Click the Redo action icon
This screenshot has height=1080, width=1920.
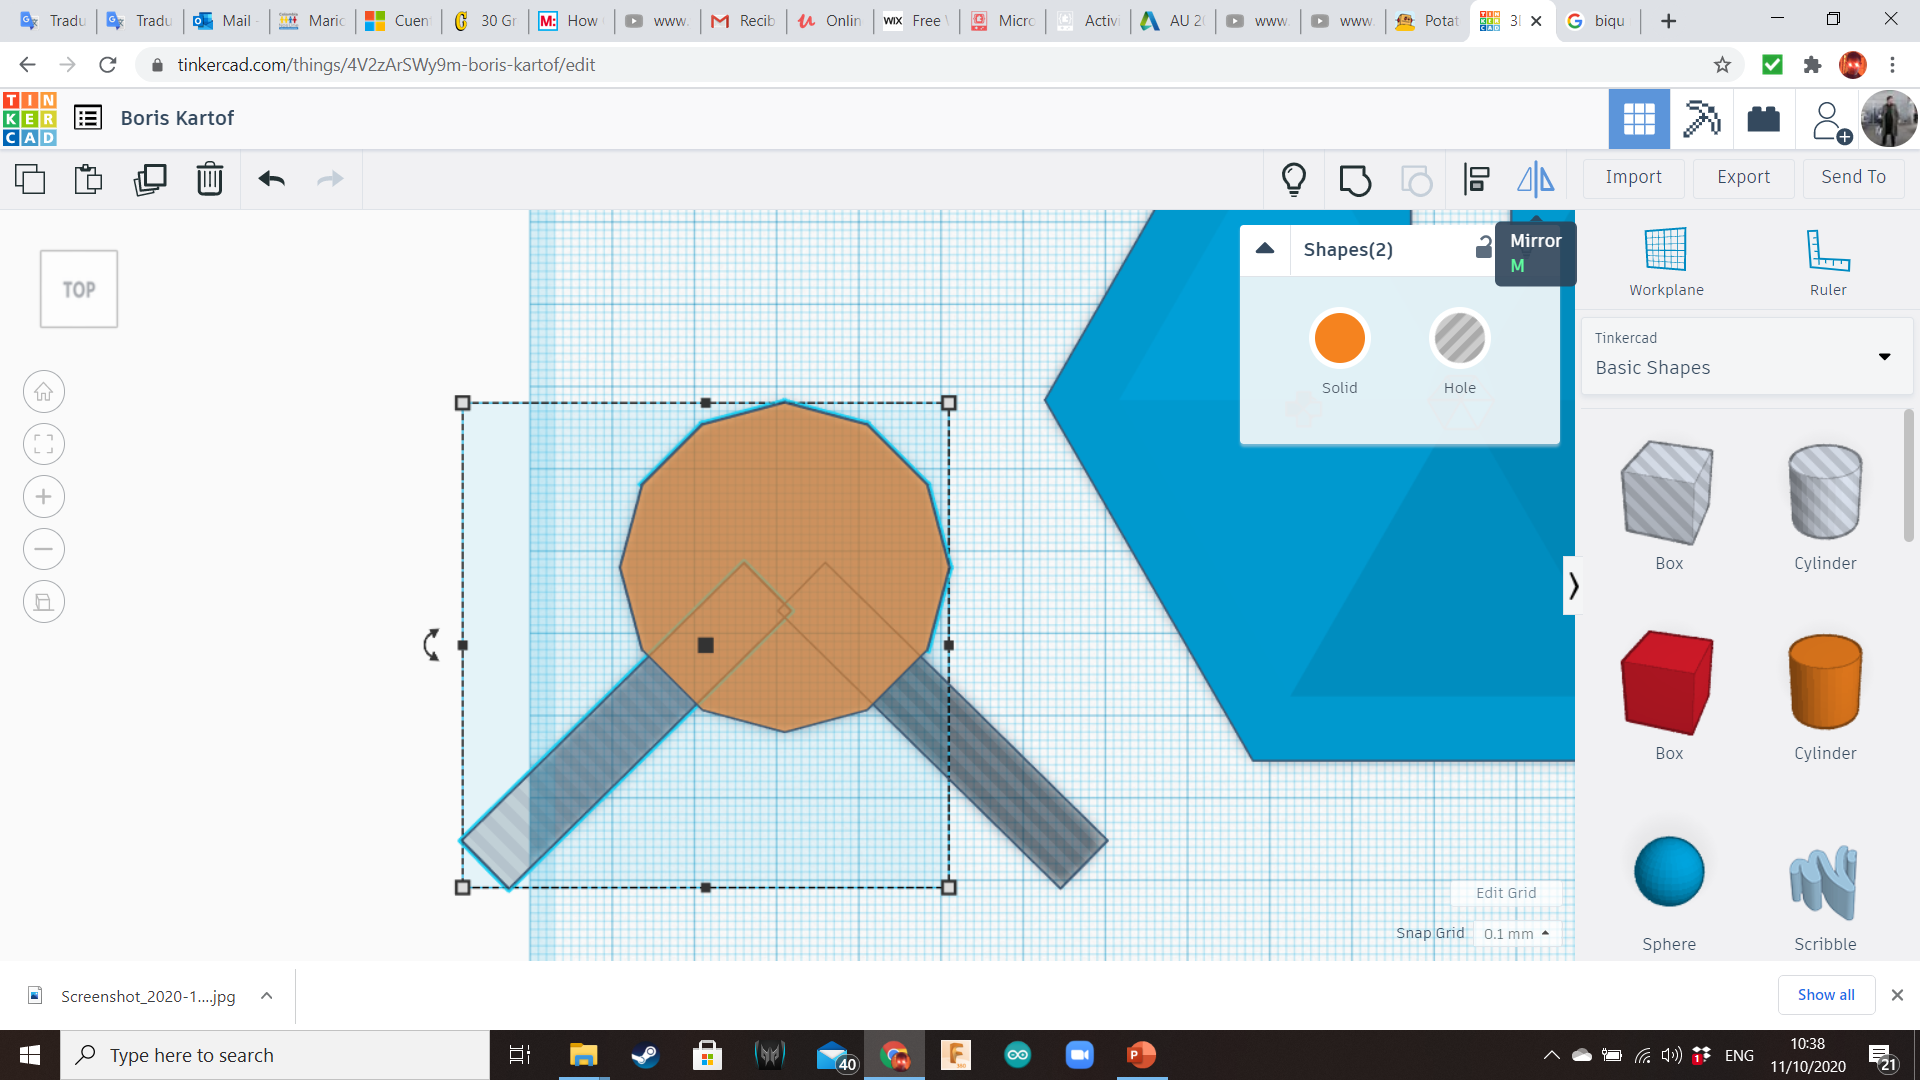click(x=330, y=177)
